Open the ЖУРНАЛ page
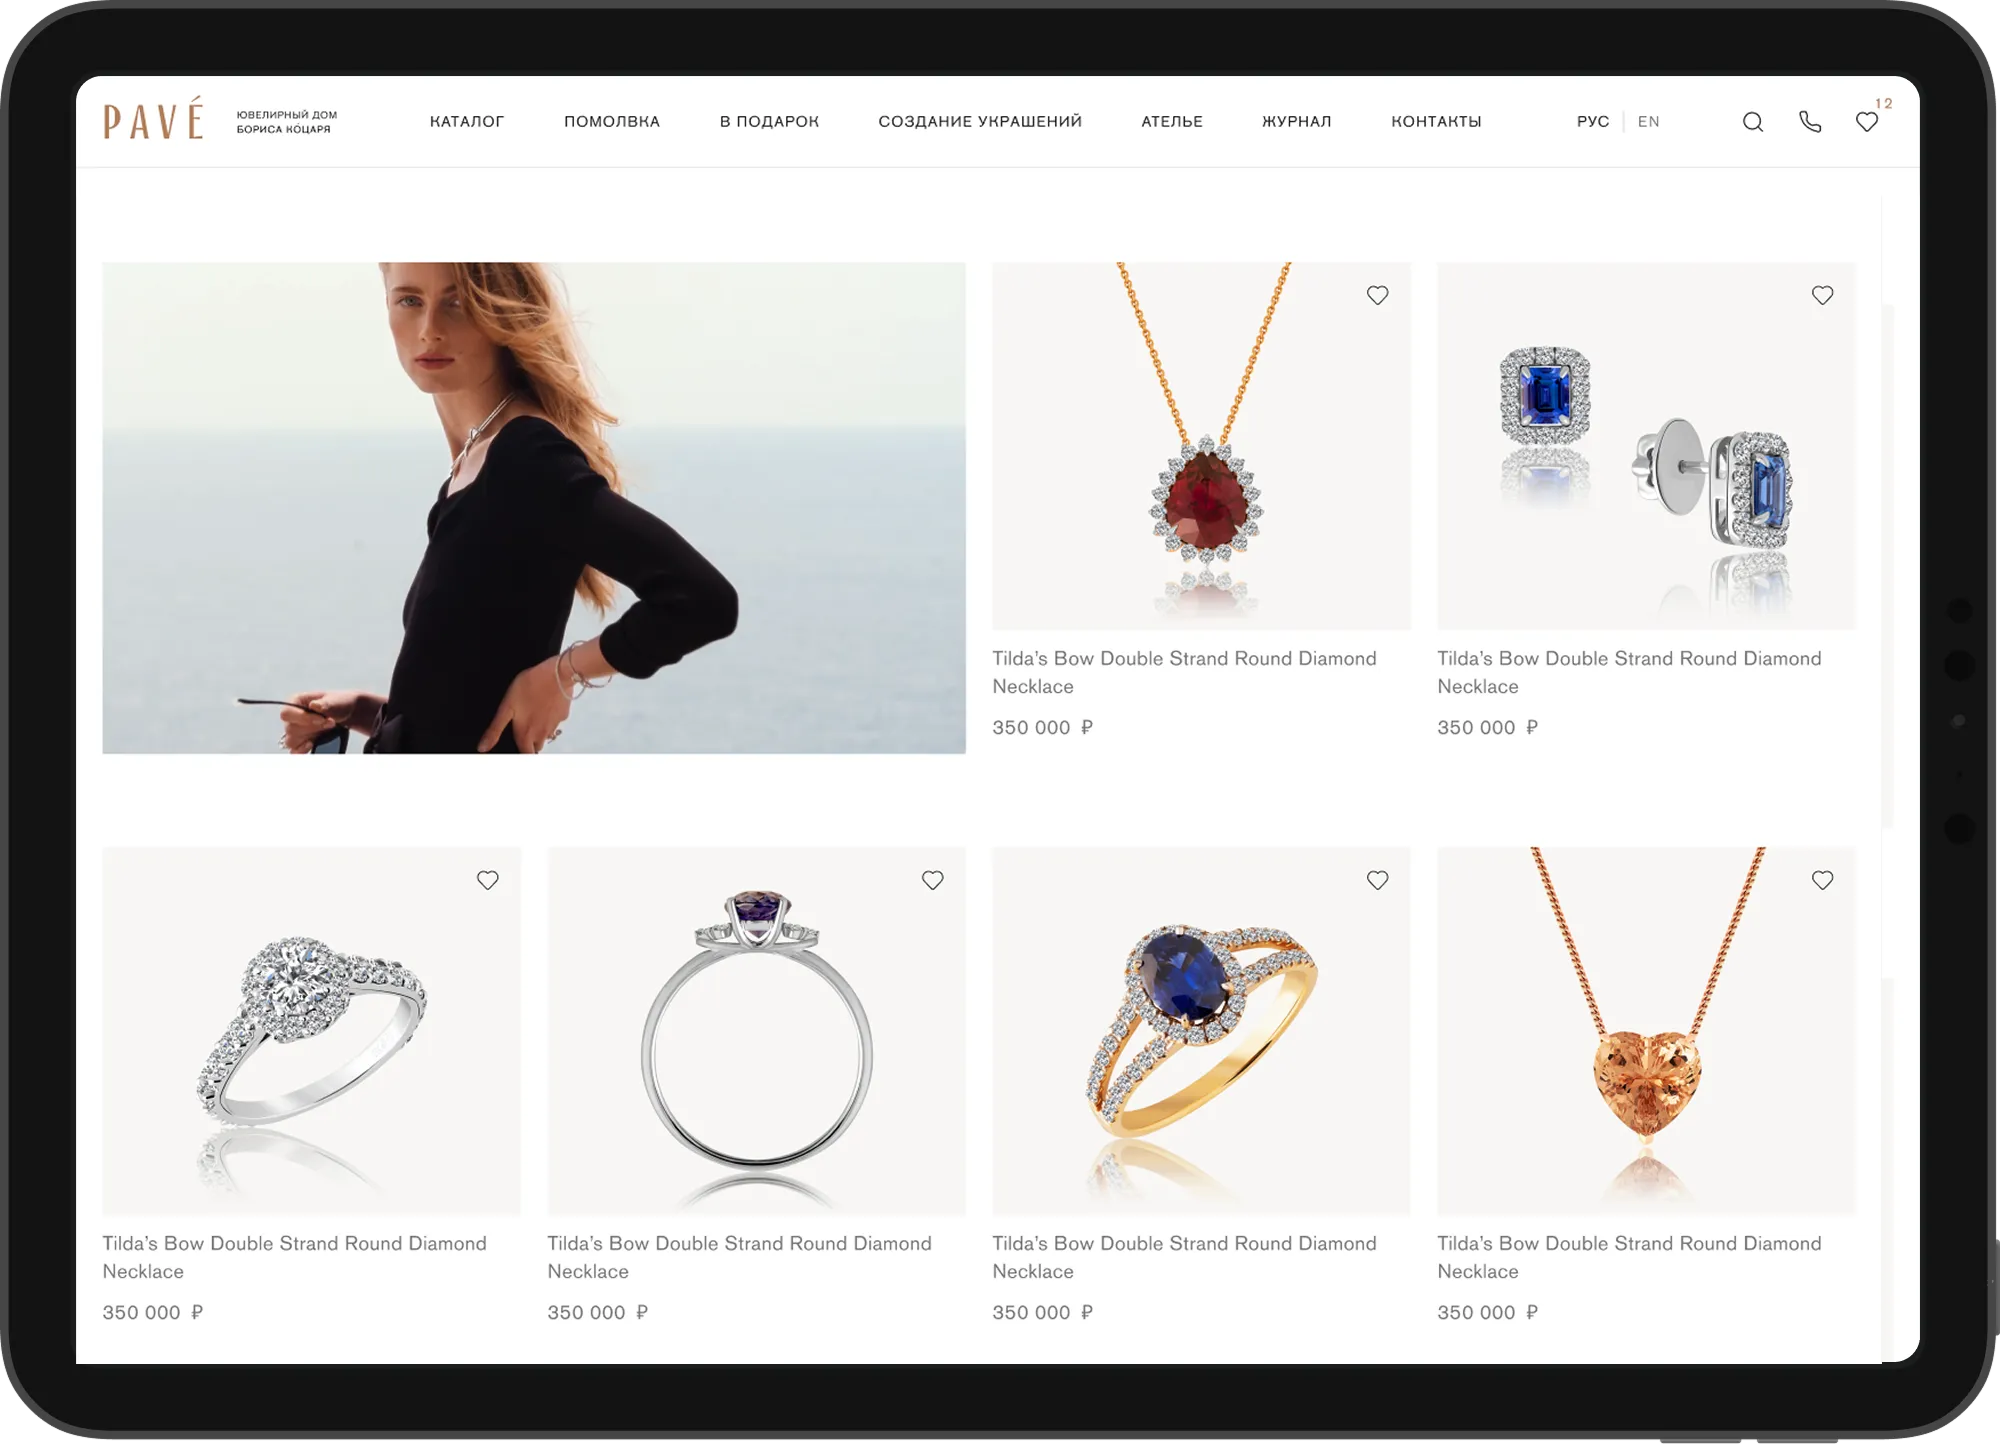The height and width of the screenshot is (1444, 2000). coord(1296,121)
